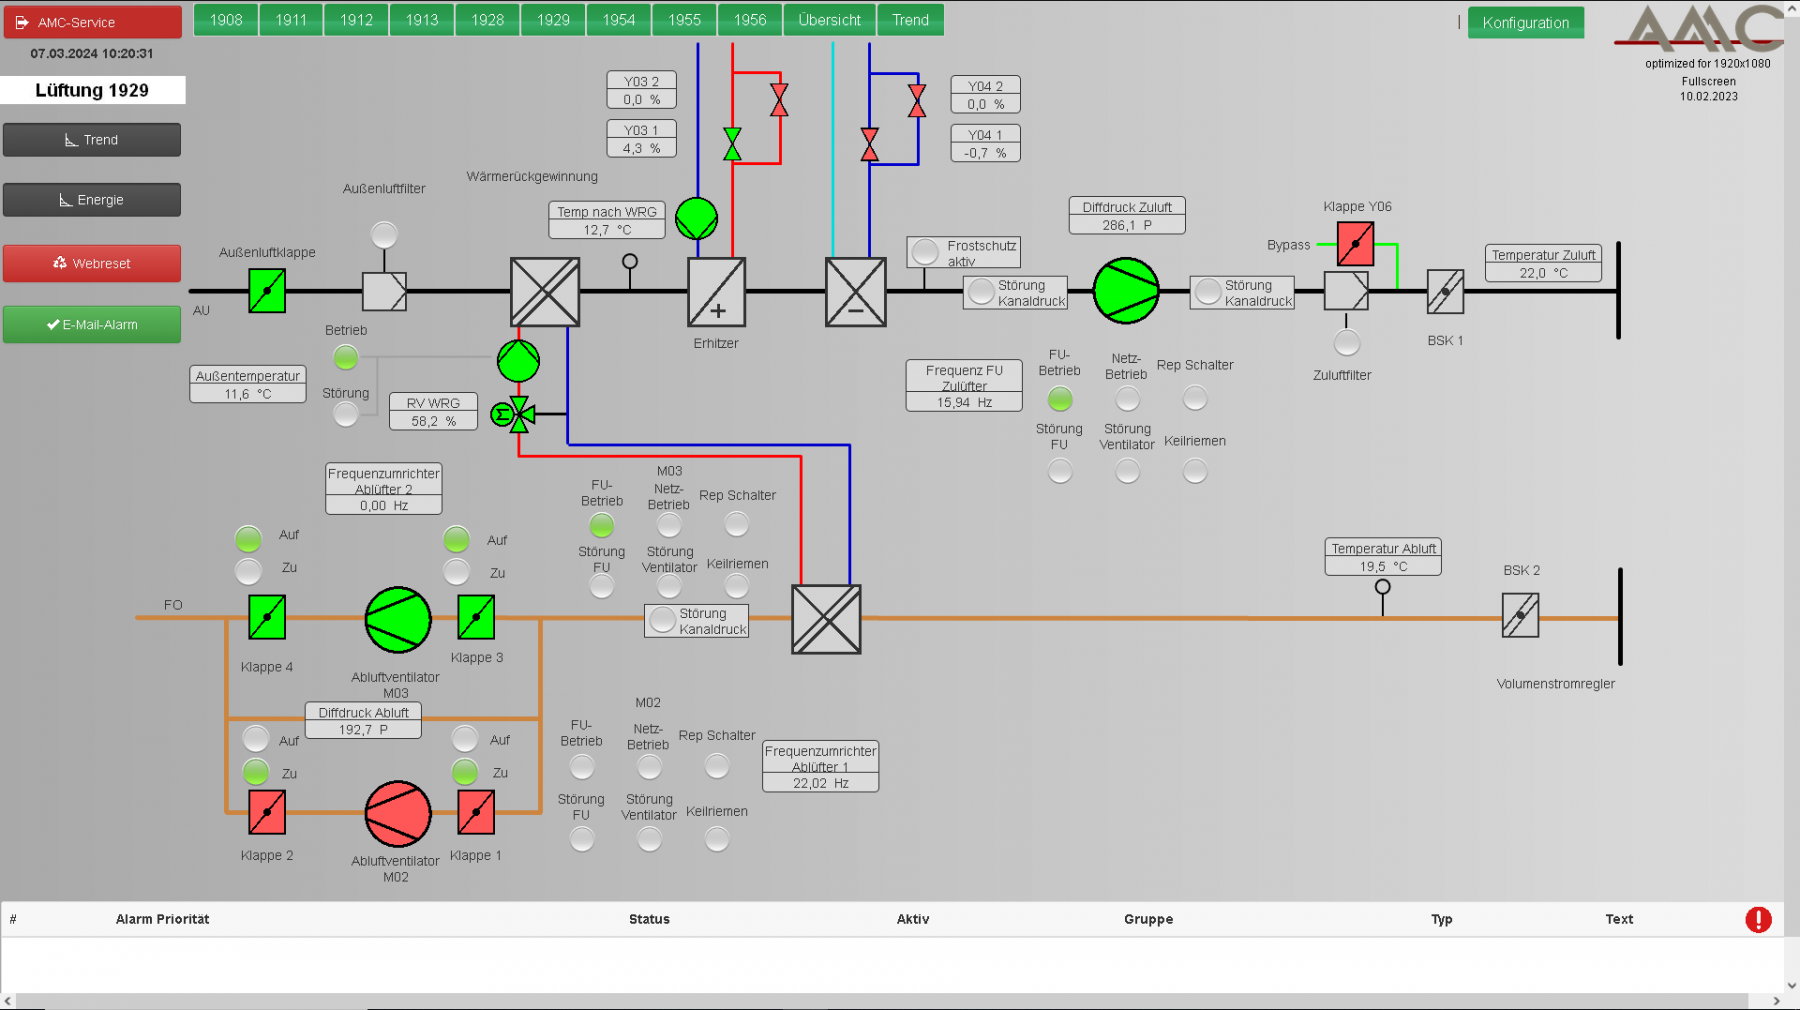The height and width of the screenshot is (1010, 1800).
Task: Click the Volumenstromregler BSK 2 icon
Action: (1519, 617)
